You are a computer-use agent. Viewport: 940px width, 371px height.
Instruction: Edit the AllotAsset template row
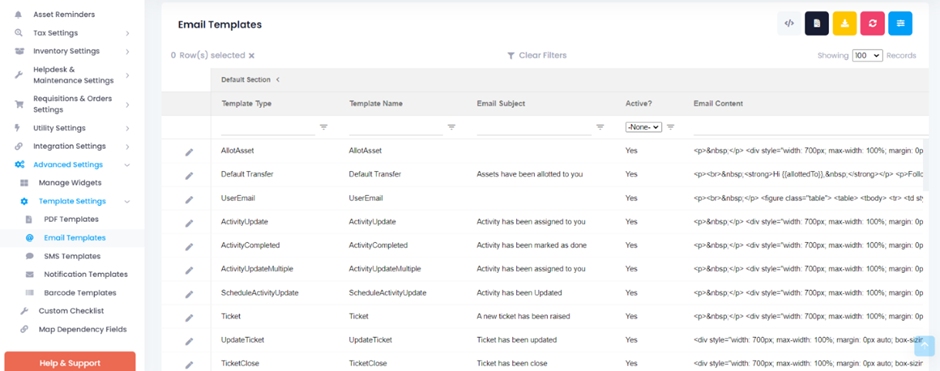[189, 152]
